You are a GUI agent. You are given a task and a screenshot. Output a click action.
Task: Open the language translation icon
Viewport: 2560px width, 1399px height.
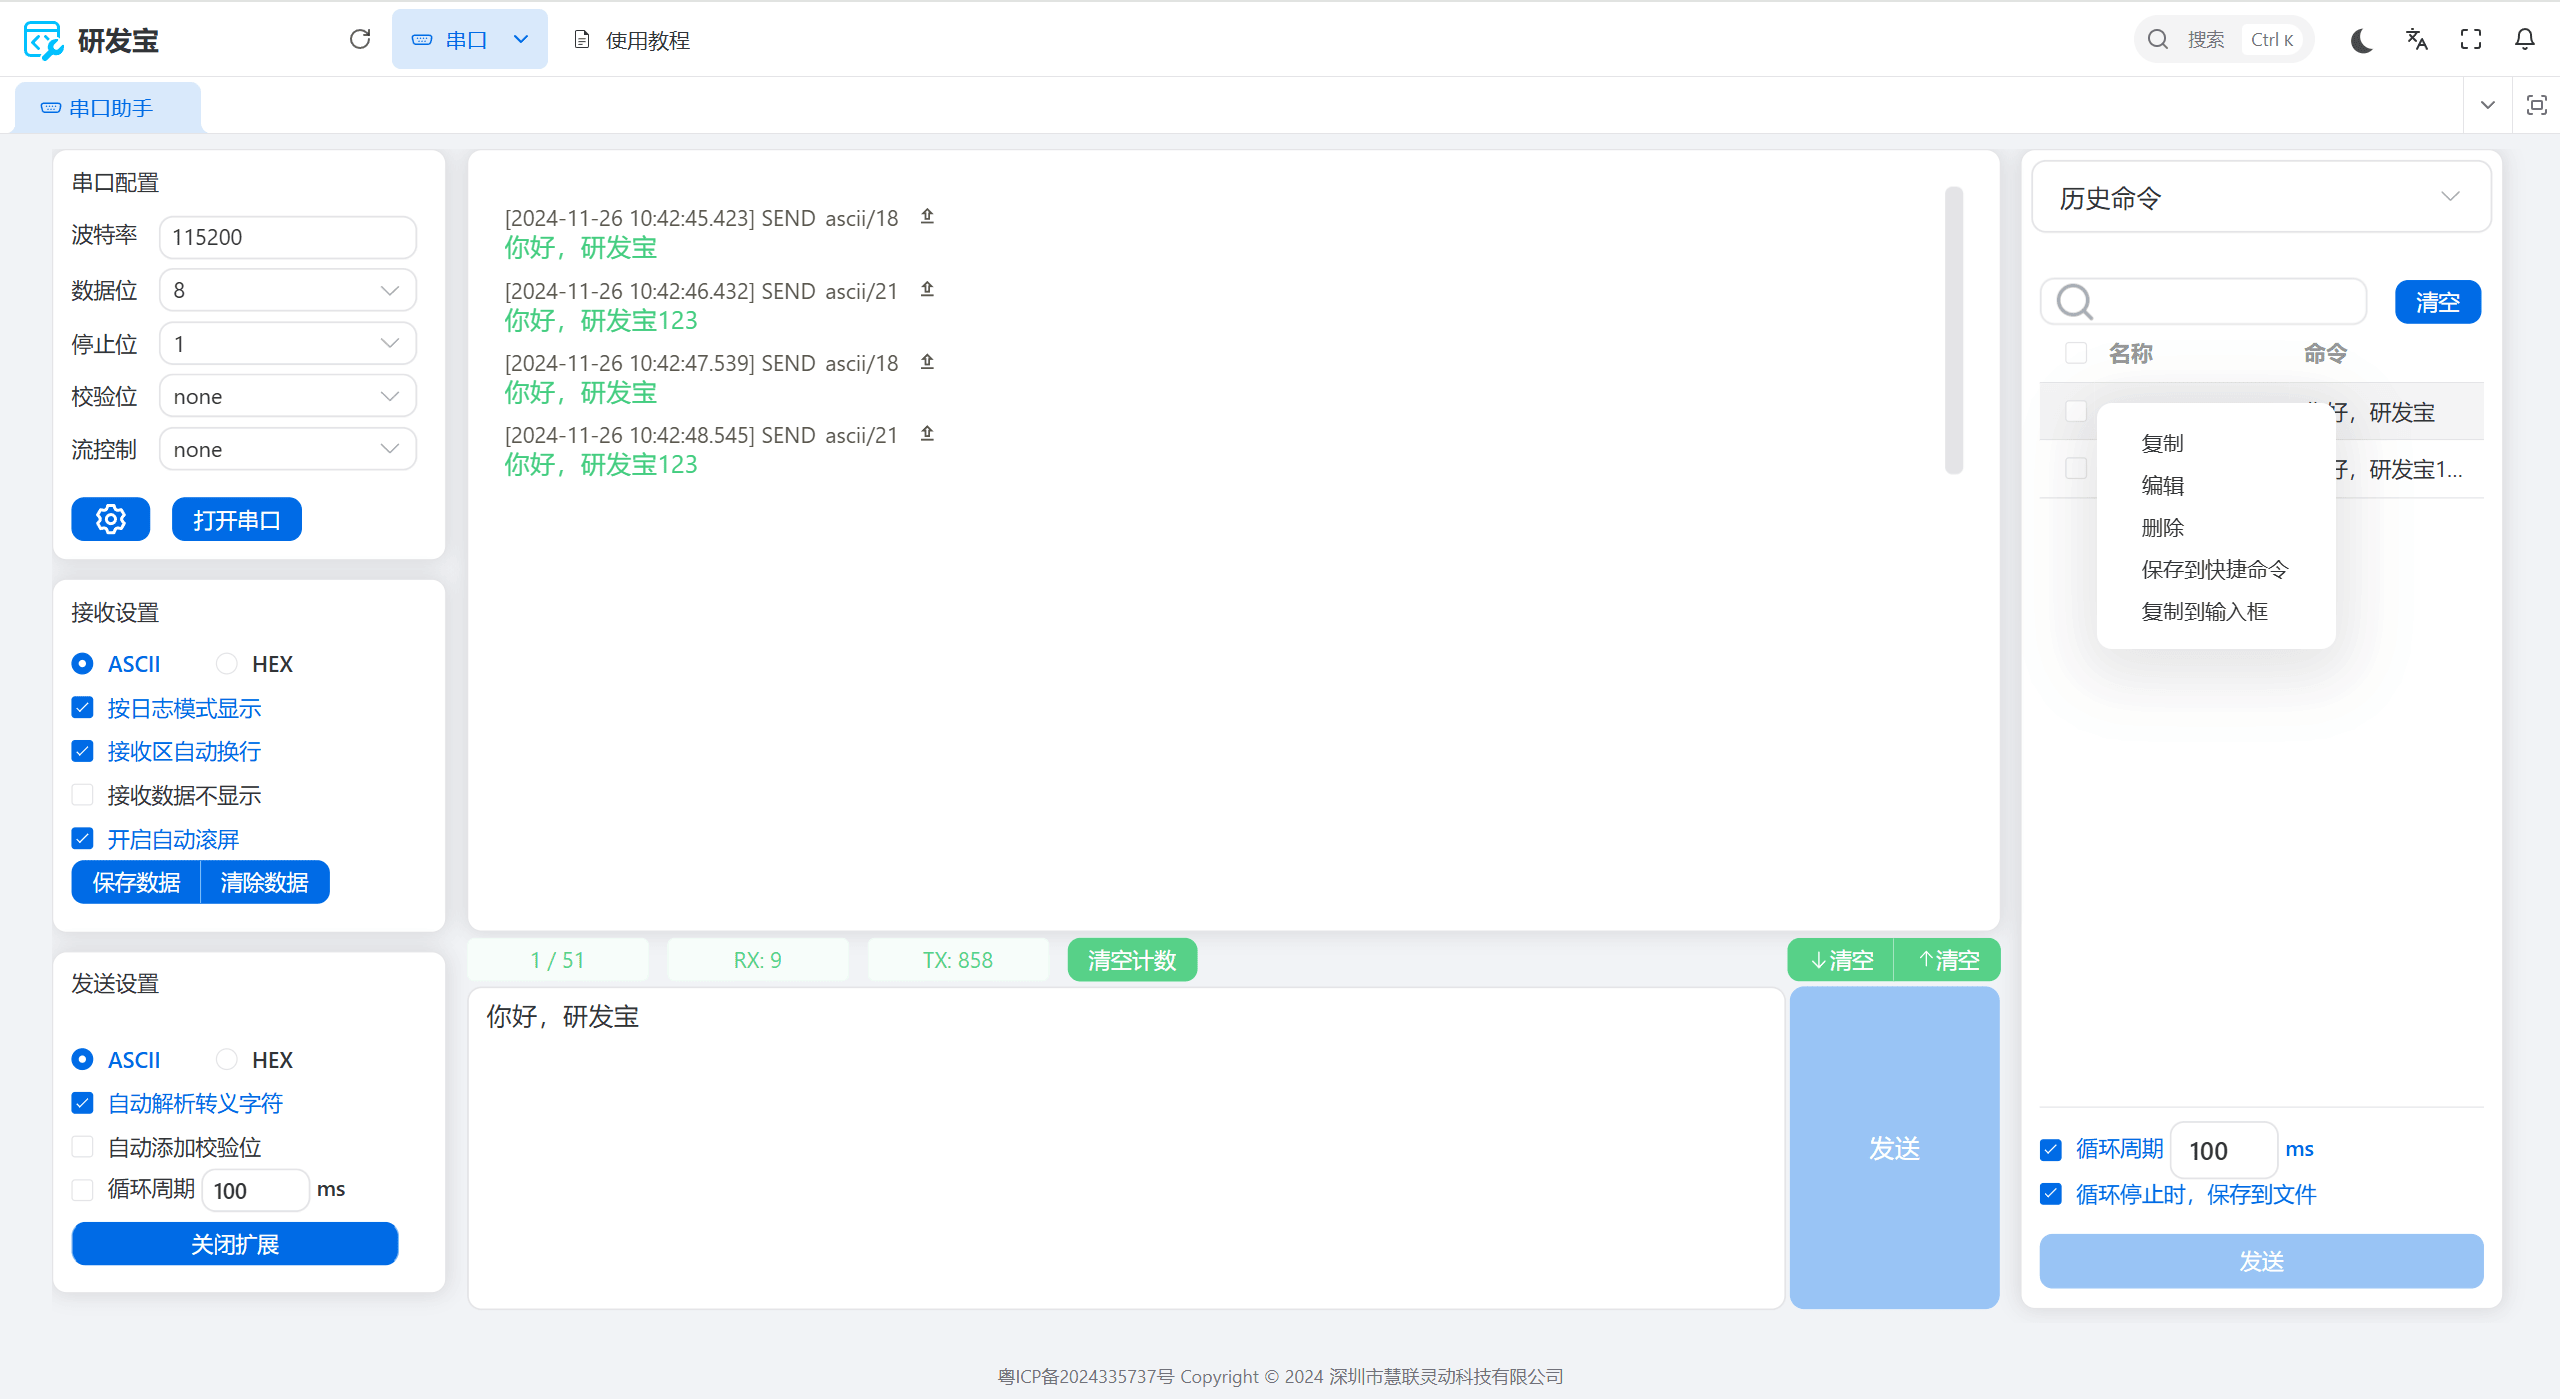point(2417,40)
